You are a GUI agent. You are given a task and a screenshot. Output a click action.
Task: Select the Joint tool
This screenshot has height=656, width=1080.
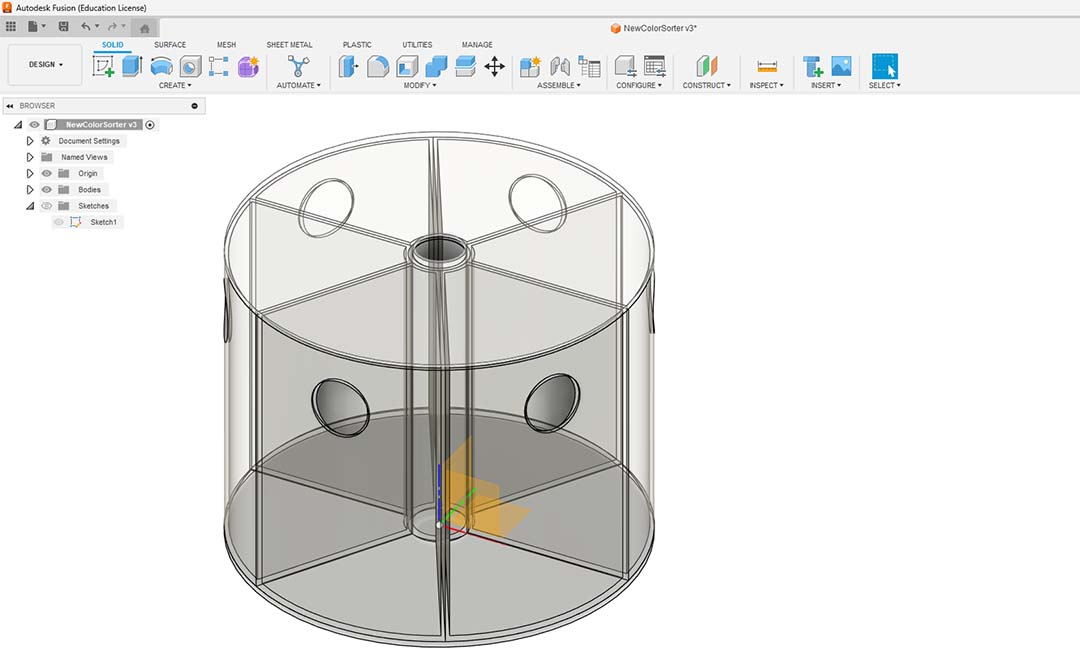click(x=559, y=67)
